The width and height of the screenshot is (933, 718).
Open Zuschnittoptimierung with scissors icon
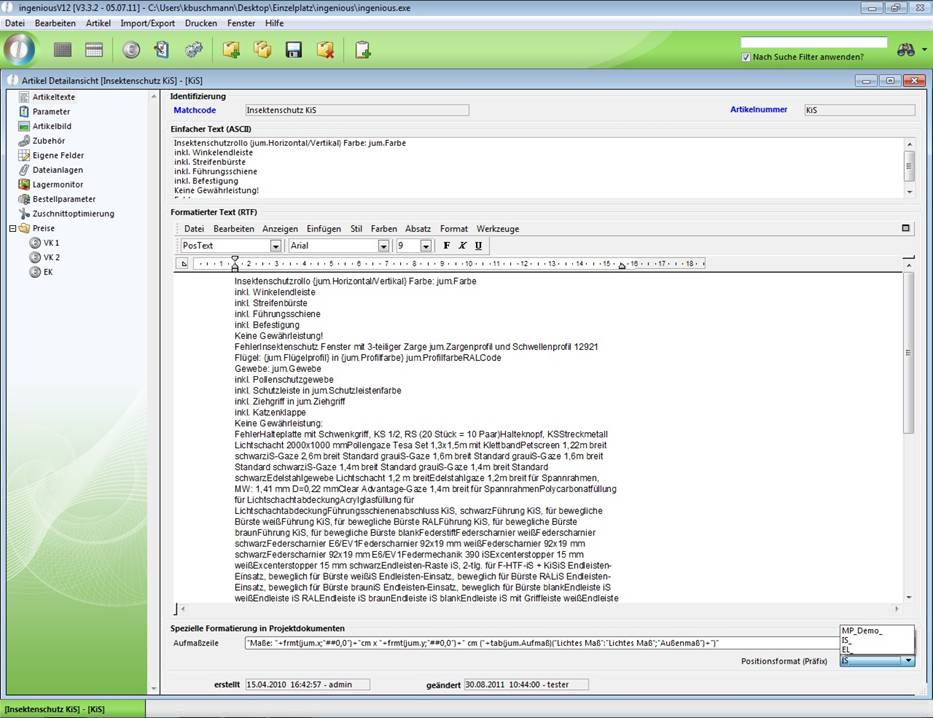click(72, 213)
